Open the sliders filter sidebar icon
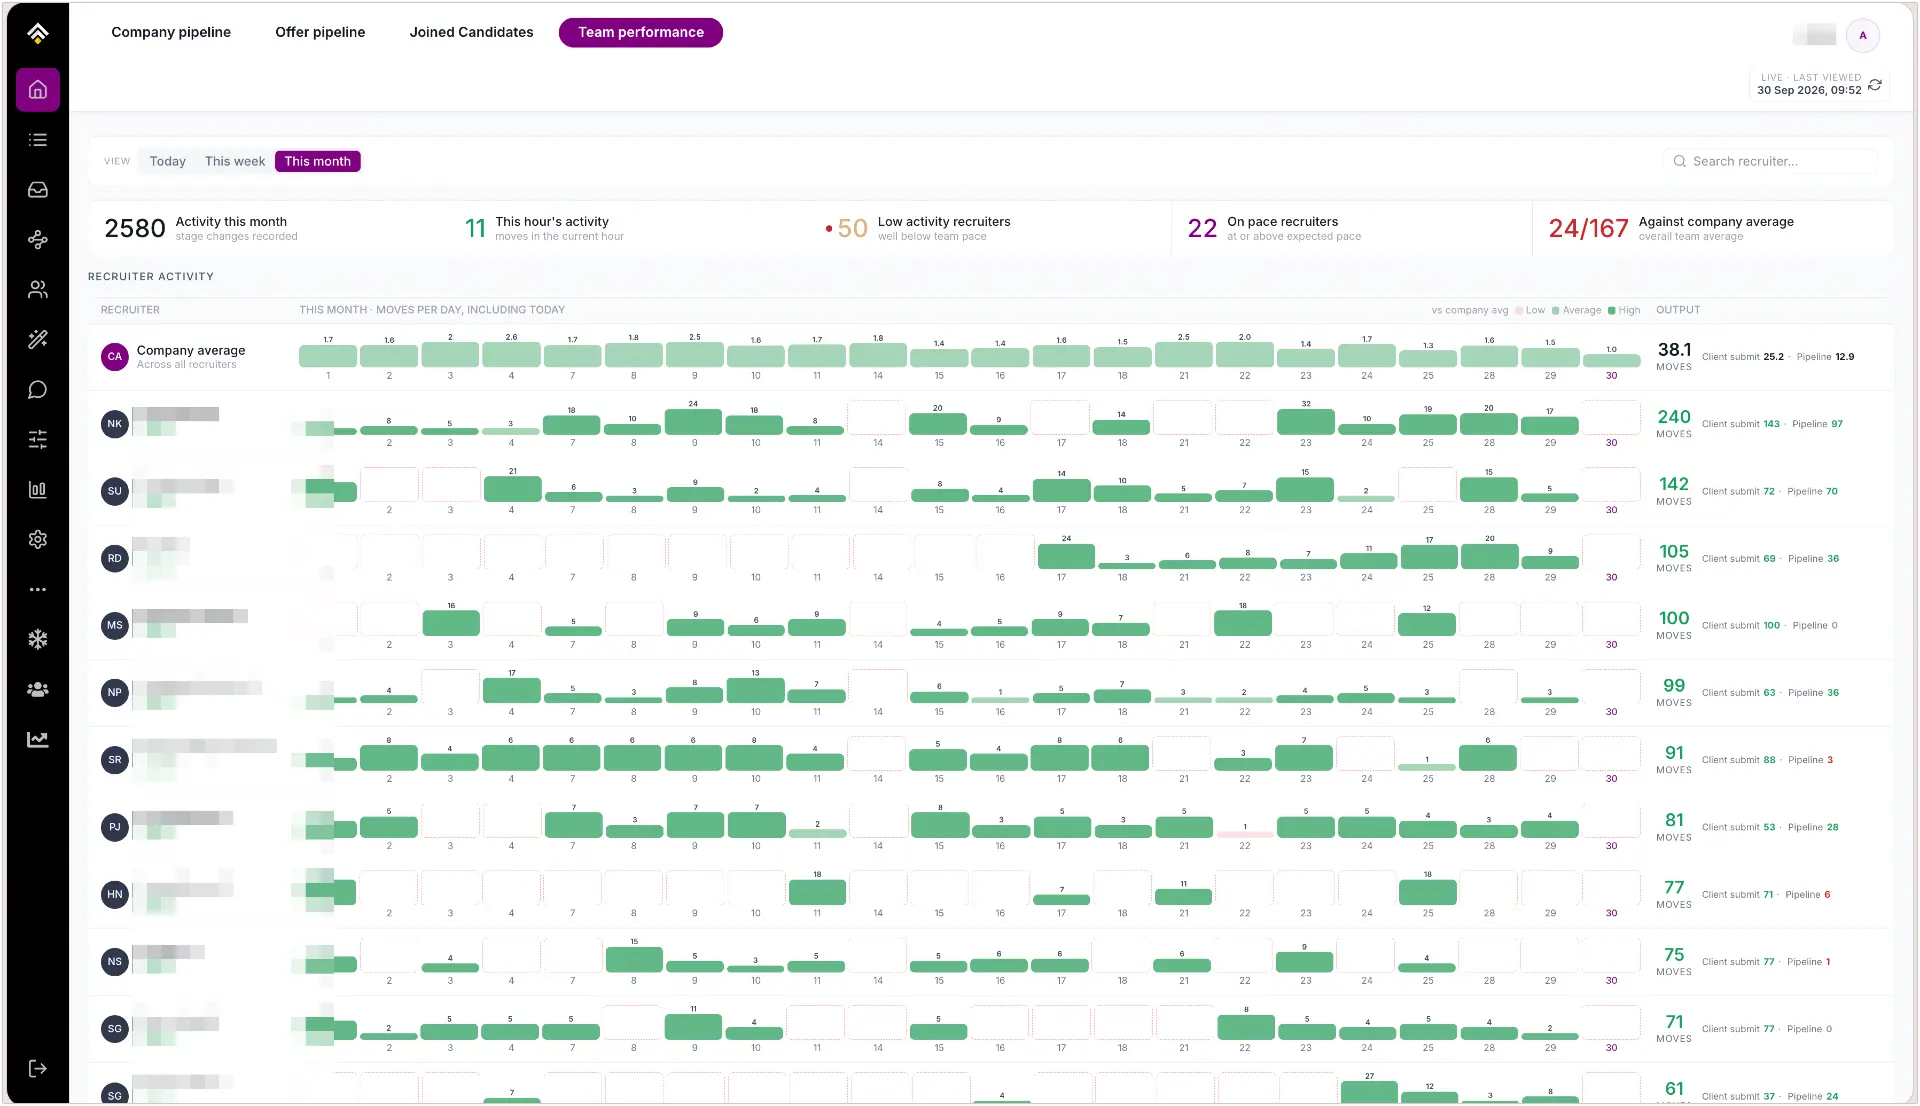This screenshot has height=1106, width=1920. click(x=38, y=440)
